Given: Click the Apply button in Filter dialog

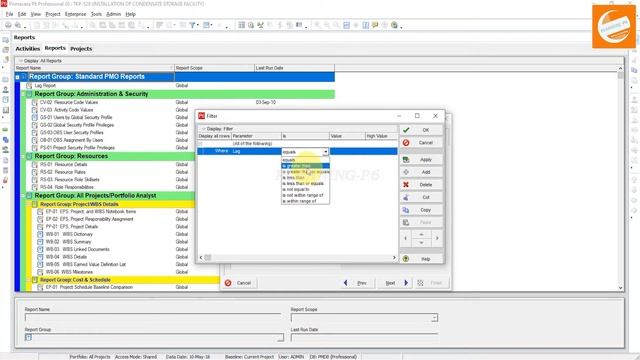Looking at the screenshot, I should point(421,160).
